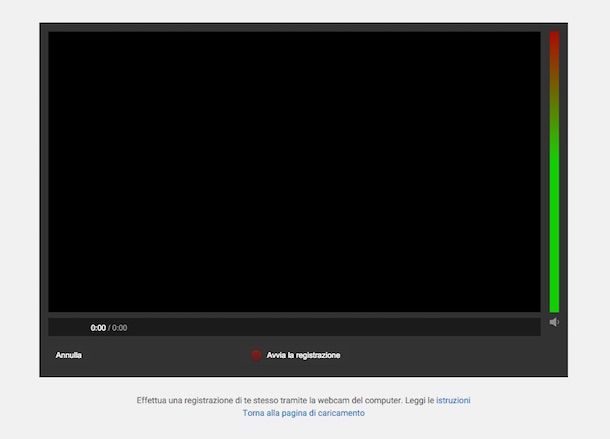Click Avvia la registrazione label
Screen dimensions: 610x439
(x=303, y=355)
